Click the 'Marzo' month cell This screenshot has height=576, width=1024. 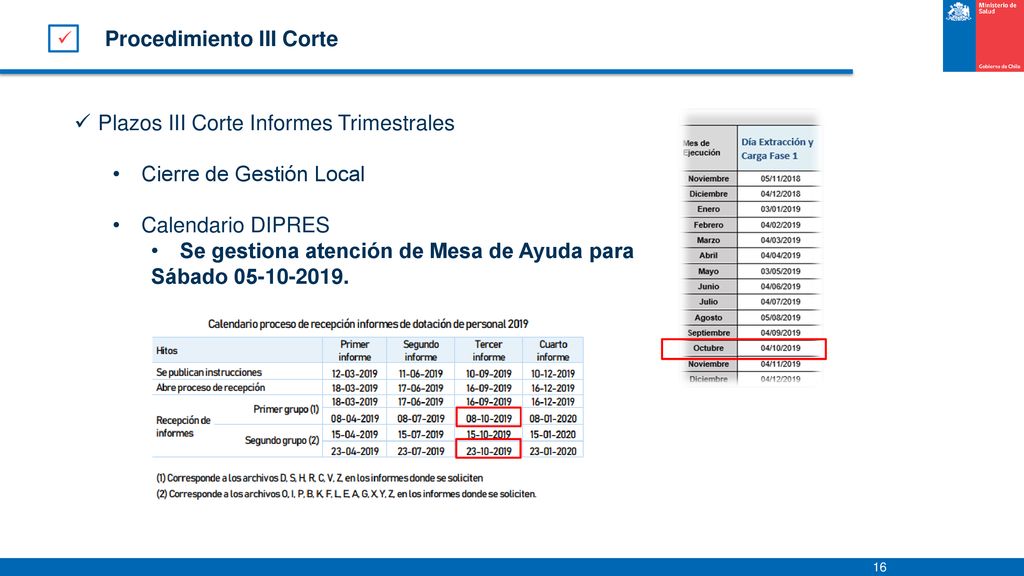709,240
